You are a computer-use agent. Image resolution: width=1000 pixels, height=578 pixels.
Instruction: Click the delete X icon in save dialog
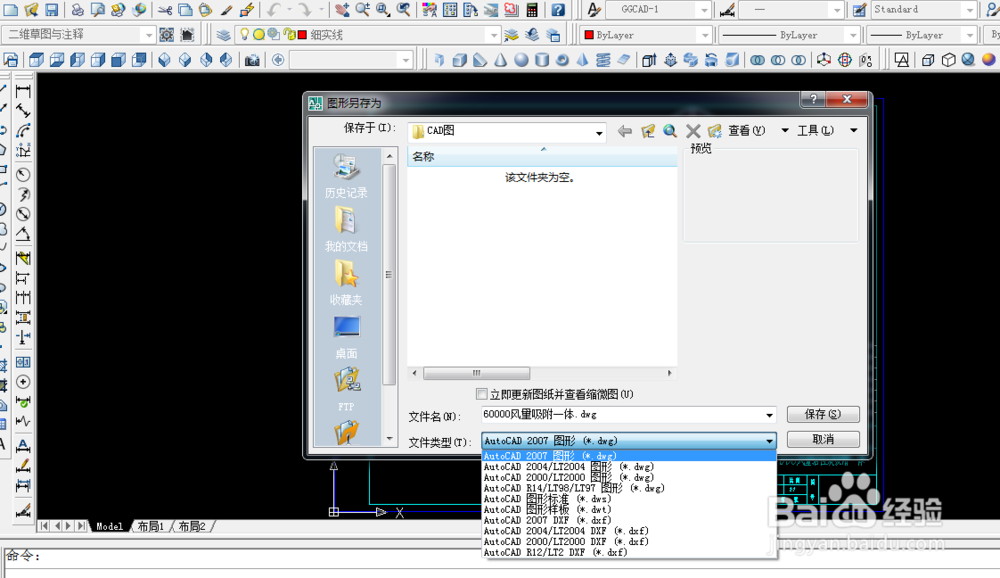(x=693, y=131)
